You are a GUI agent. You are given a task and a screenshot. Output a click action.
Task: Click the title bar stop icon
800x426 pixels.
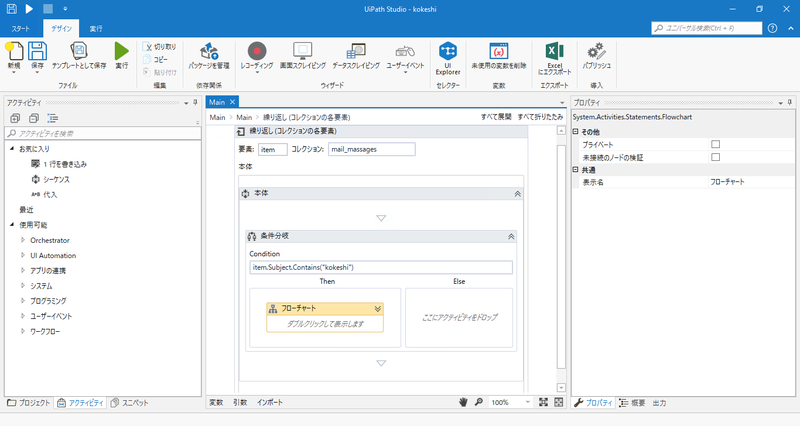(47, 9)
